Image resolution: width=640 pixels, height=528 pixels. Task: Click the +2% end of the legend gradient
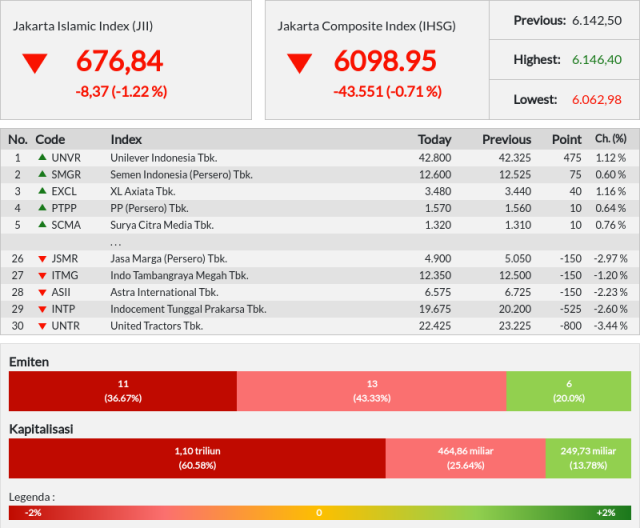[x=606, y=512]
